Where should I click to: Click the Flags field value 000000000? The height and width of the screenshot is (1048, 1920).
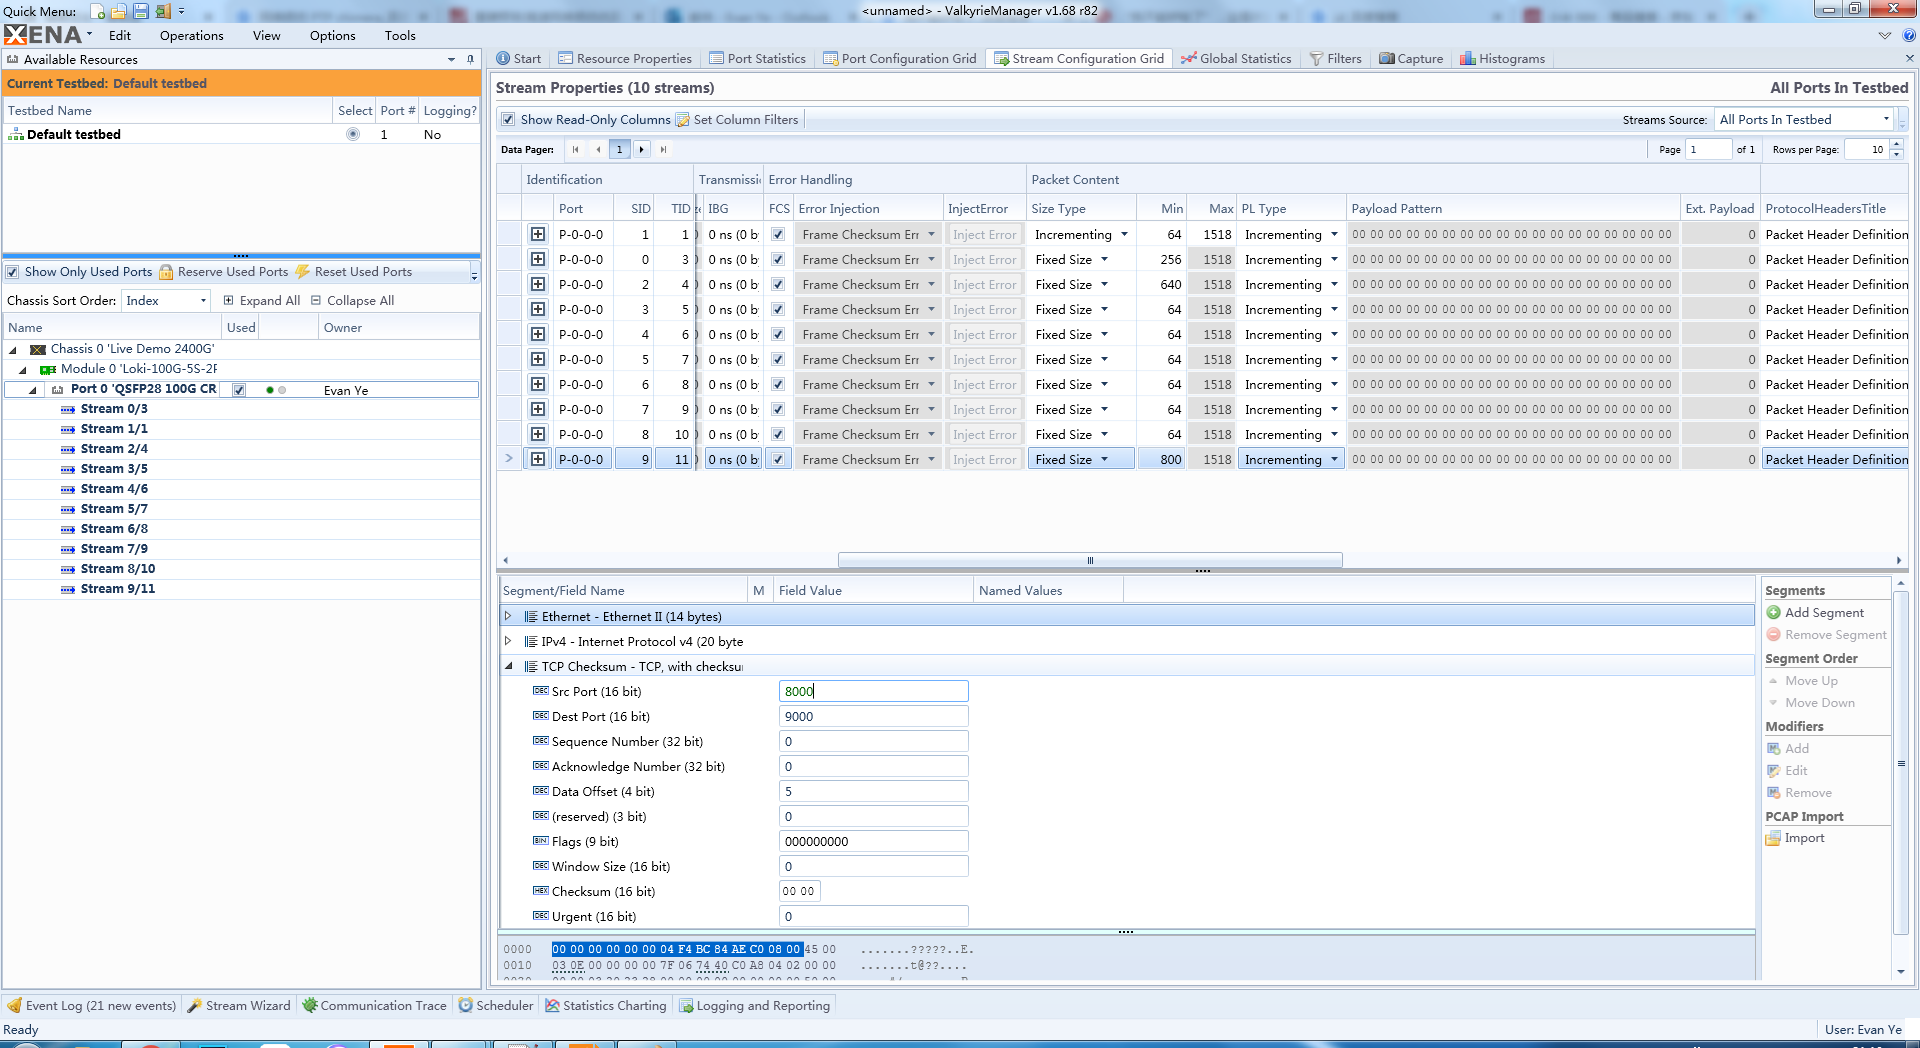click(873, 841)
